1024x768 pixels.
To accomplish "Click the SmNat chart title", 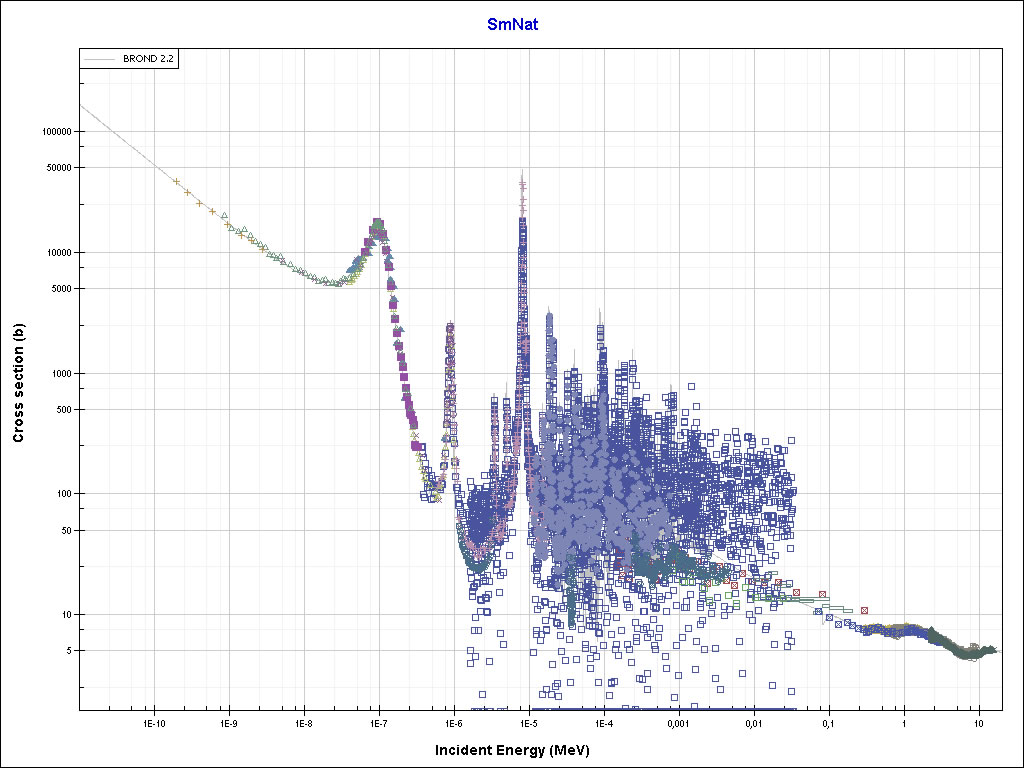I will pos(512,24).
